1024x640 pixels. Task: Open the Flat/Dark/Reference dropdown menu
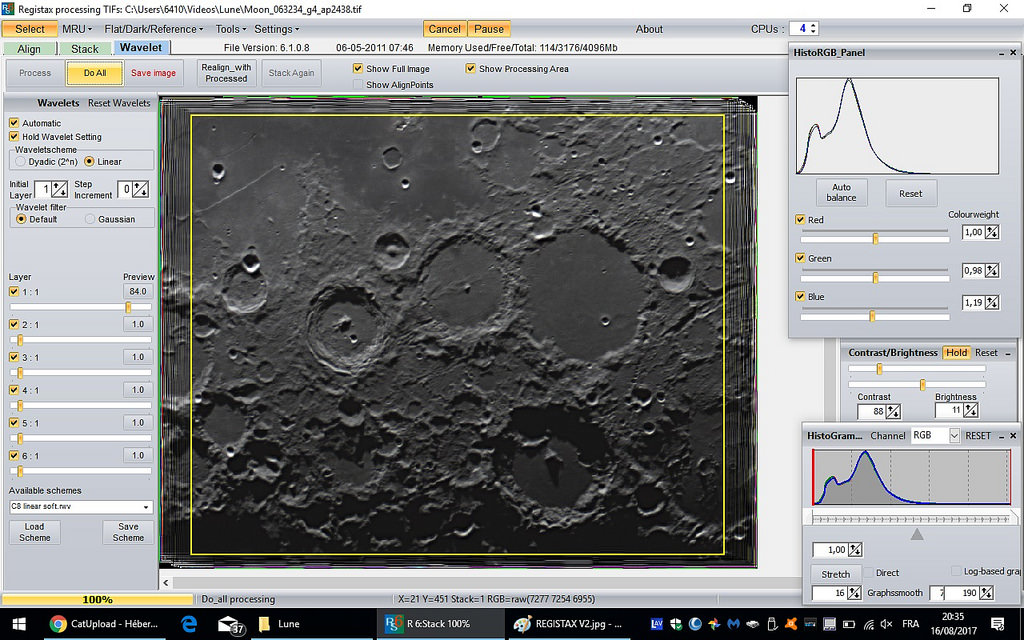(x=151, y=29)
